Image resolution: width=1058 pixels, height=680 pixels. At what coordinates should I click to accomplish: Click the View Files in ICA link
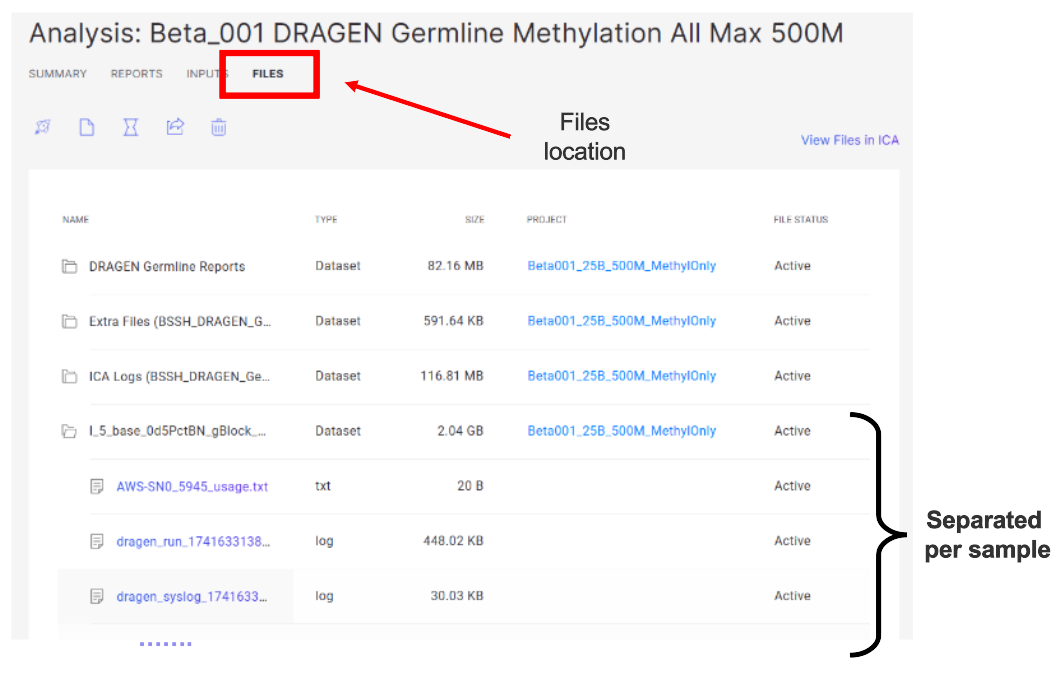(x=849, y=141)
